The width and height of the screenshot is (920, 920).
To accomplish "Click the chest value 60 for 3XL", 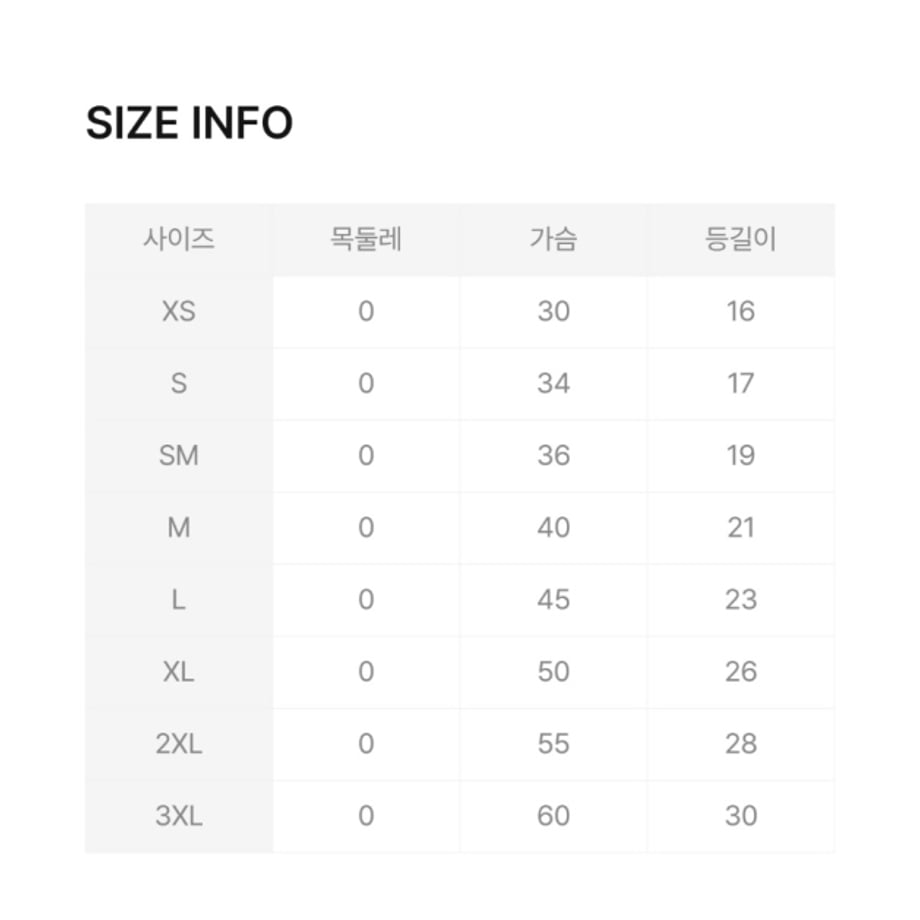I will [553, 816].
